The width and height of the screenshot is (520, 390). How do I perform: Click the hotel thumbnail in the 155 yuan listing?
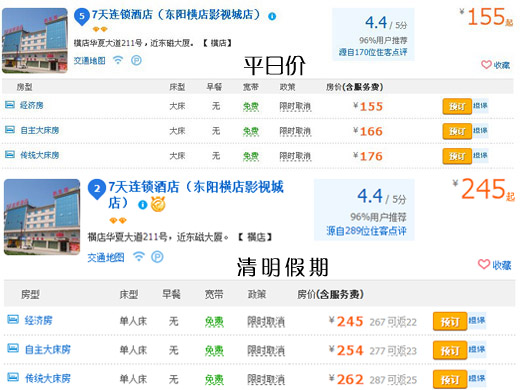tap(35, 40)
